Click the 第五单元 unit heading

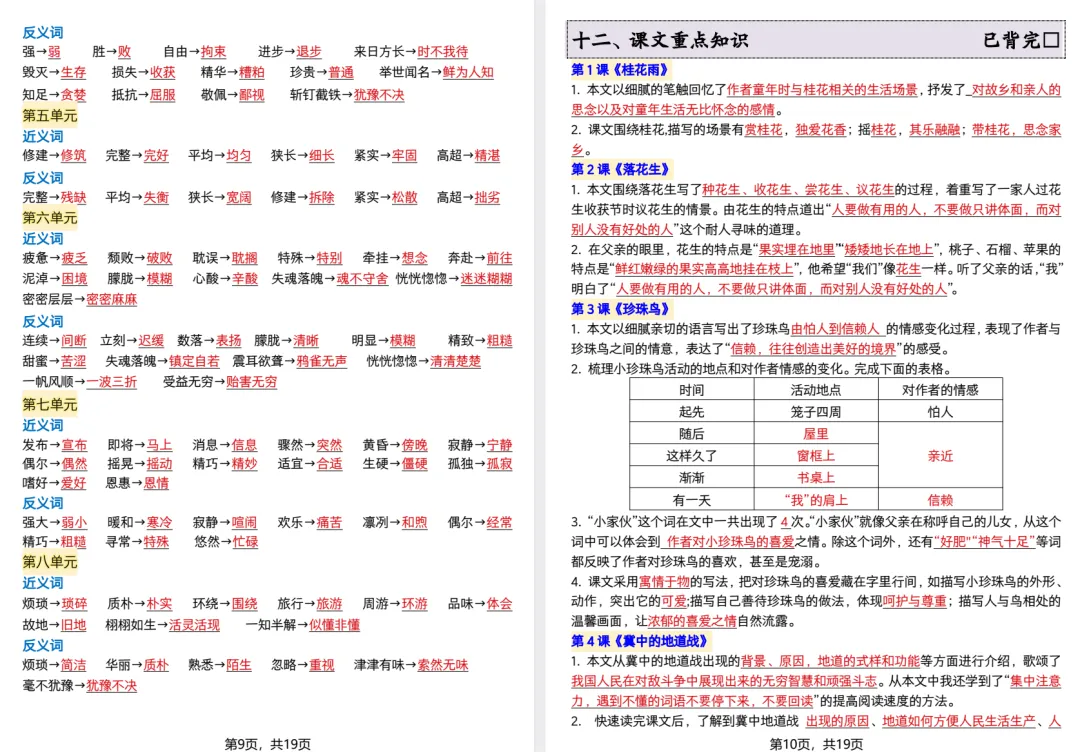pyautogui.click(x=50, y=115)
